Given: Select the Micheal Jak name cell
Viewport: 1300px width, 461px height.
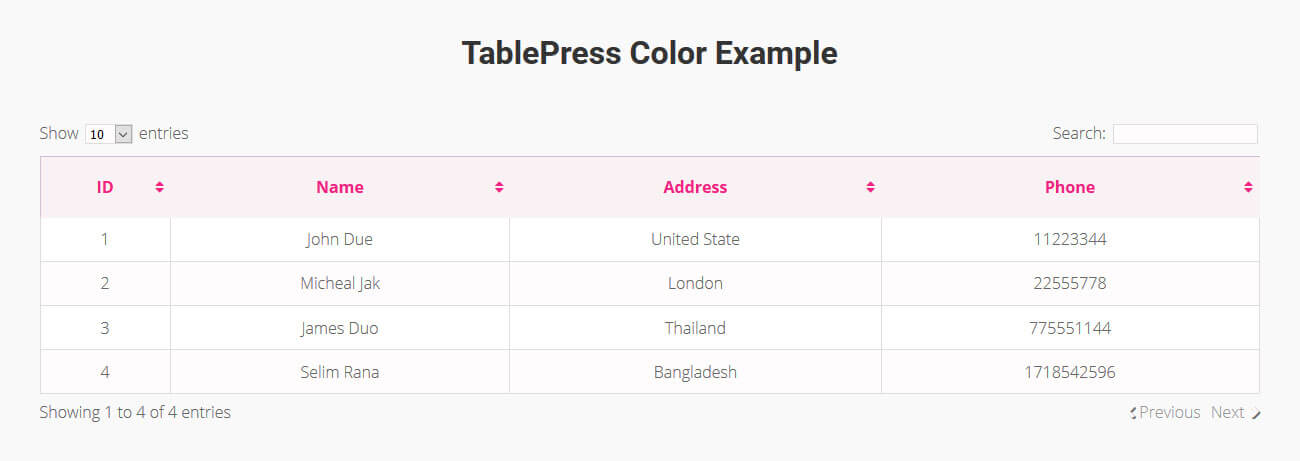Looking at the screenshot, I should pyautogui.click(x=340, y=284).
